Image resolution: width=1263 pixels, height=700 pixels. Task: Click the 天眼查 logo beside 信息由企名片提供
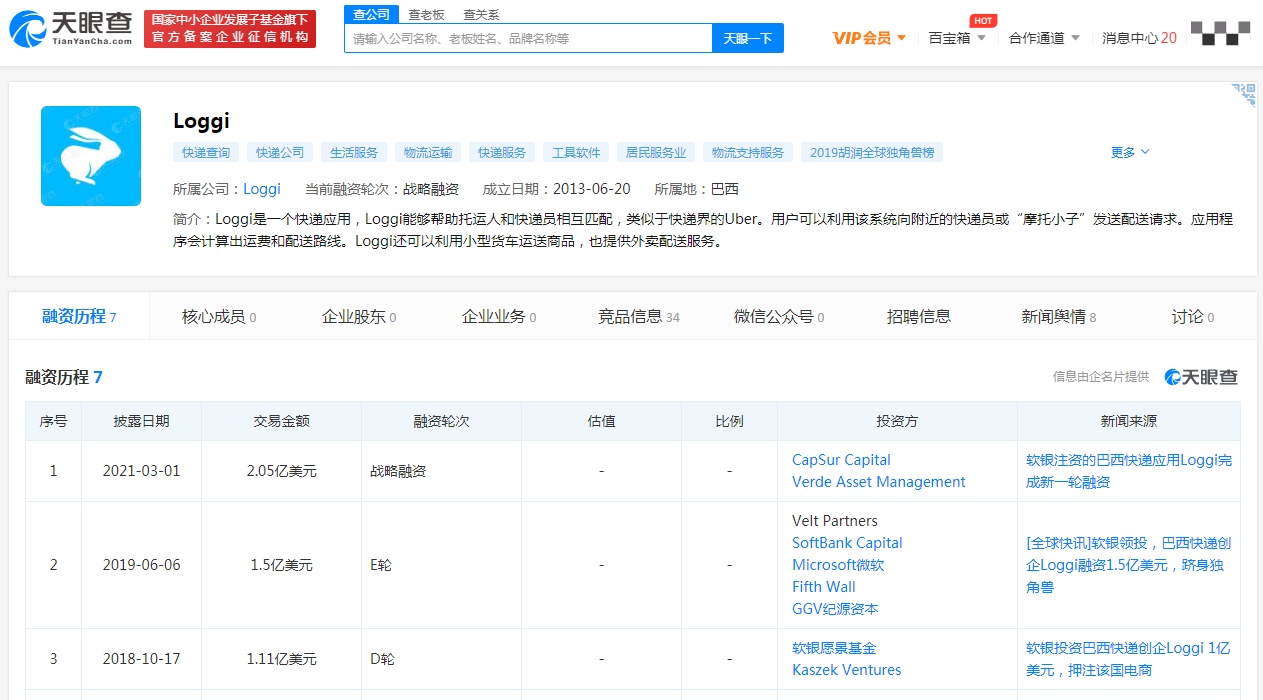[x=1201, y=377]
